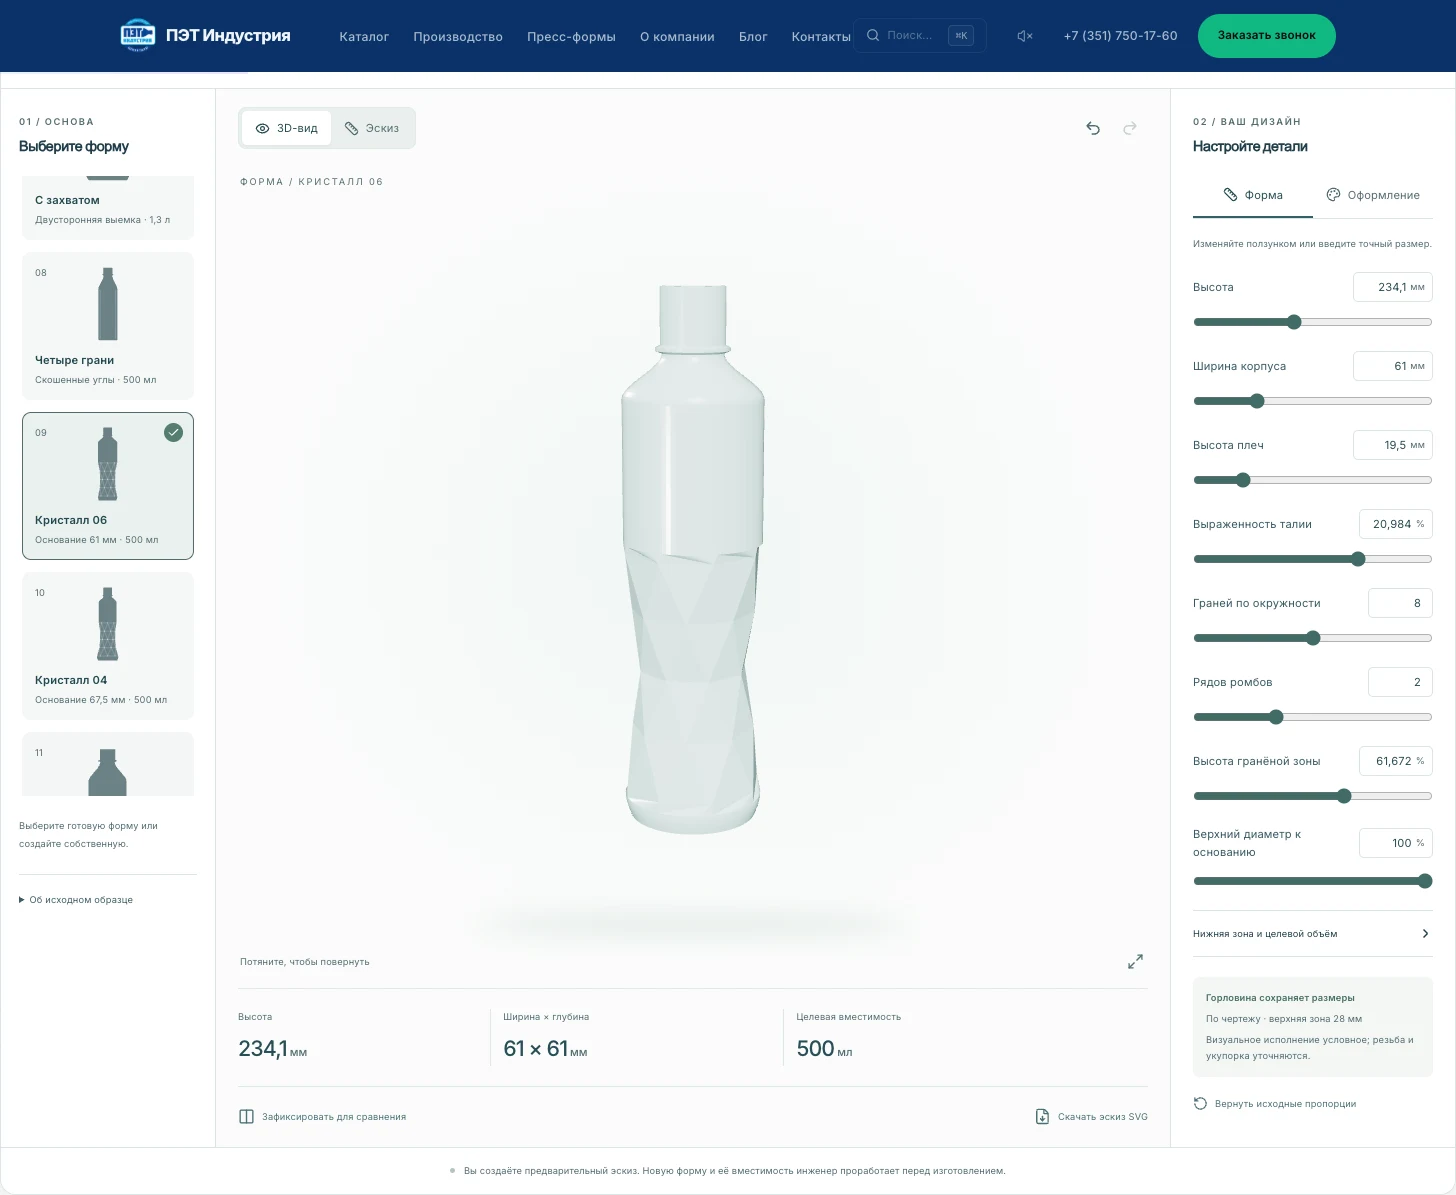Switch to Эскиз view mode
The image size is (1456, 1195).
[x=372, y=128]
